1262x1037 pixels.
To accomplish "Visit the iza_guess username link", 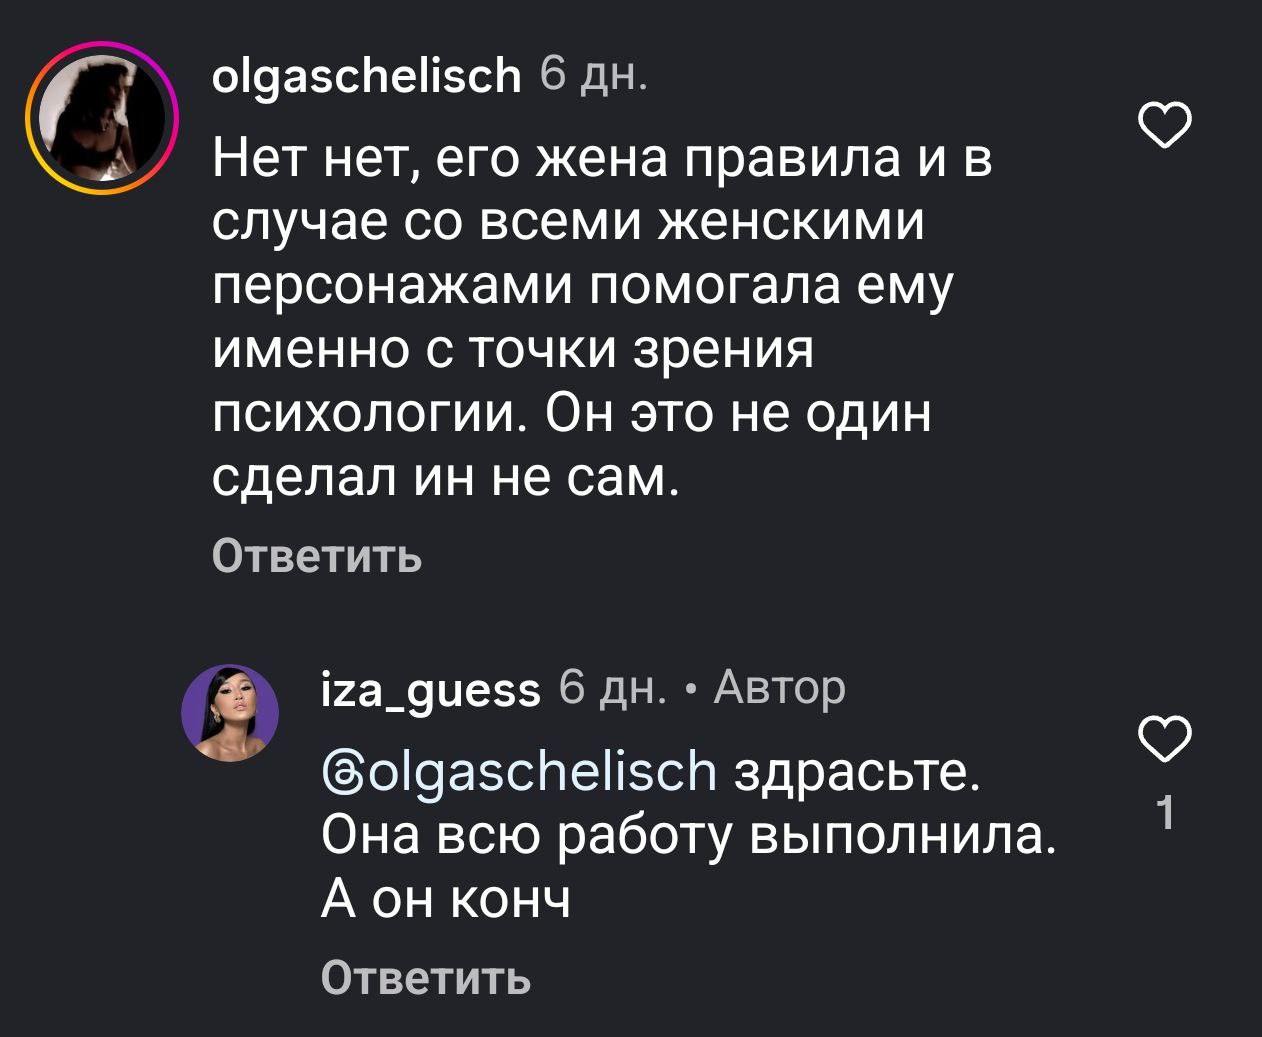I will (430, 688).
